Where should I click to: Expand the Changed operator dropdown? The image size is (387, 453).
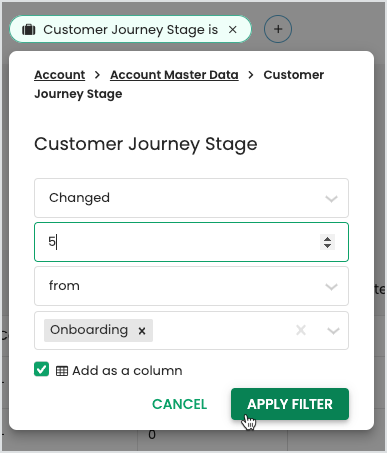coord(191,198)
